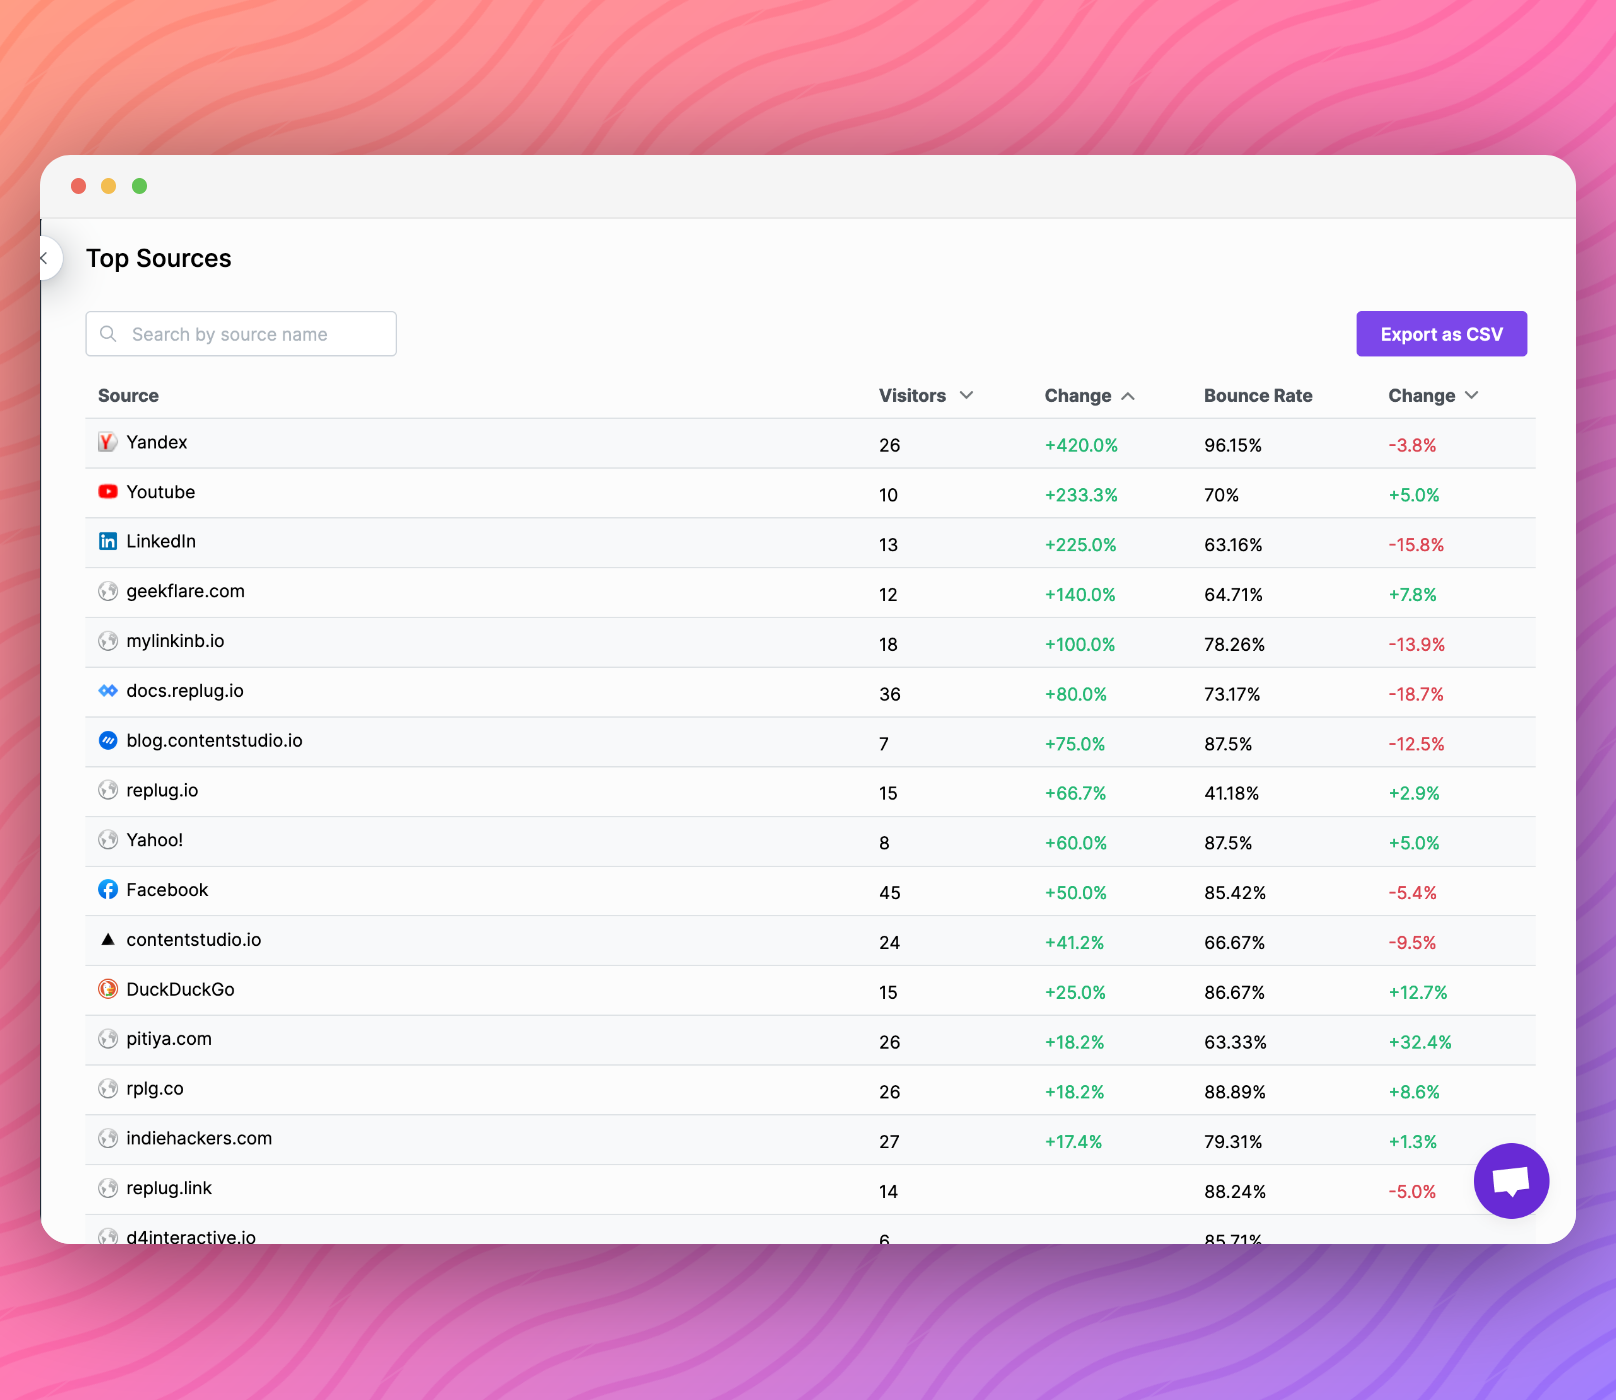Click the Source column header
The image size is (1616, 1400).
[128, 396]
